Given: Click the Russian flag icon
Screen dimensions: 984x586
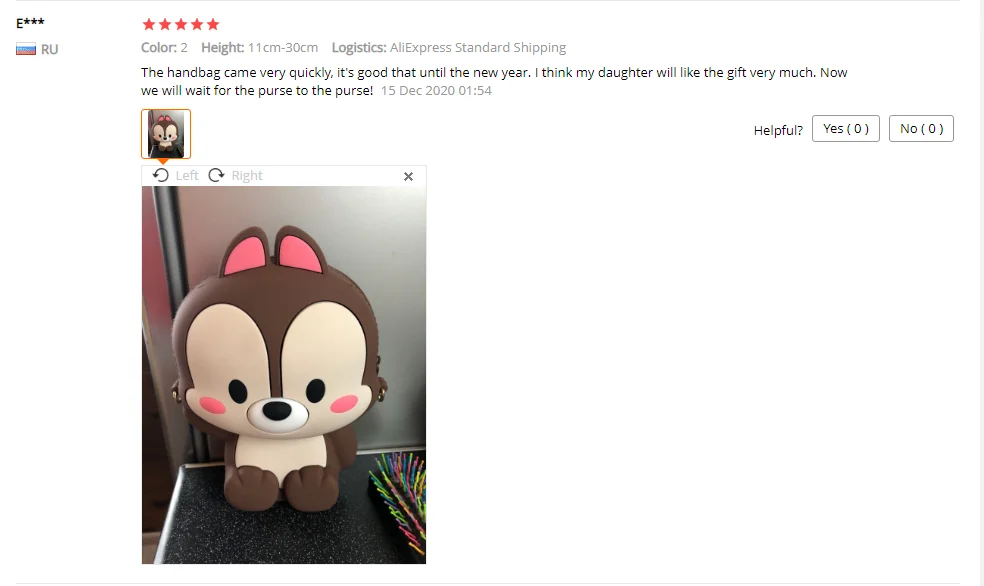Looking at the screenshot, I should (26, 50).
